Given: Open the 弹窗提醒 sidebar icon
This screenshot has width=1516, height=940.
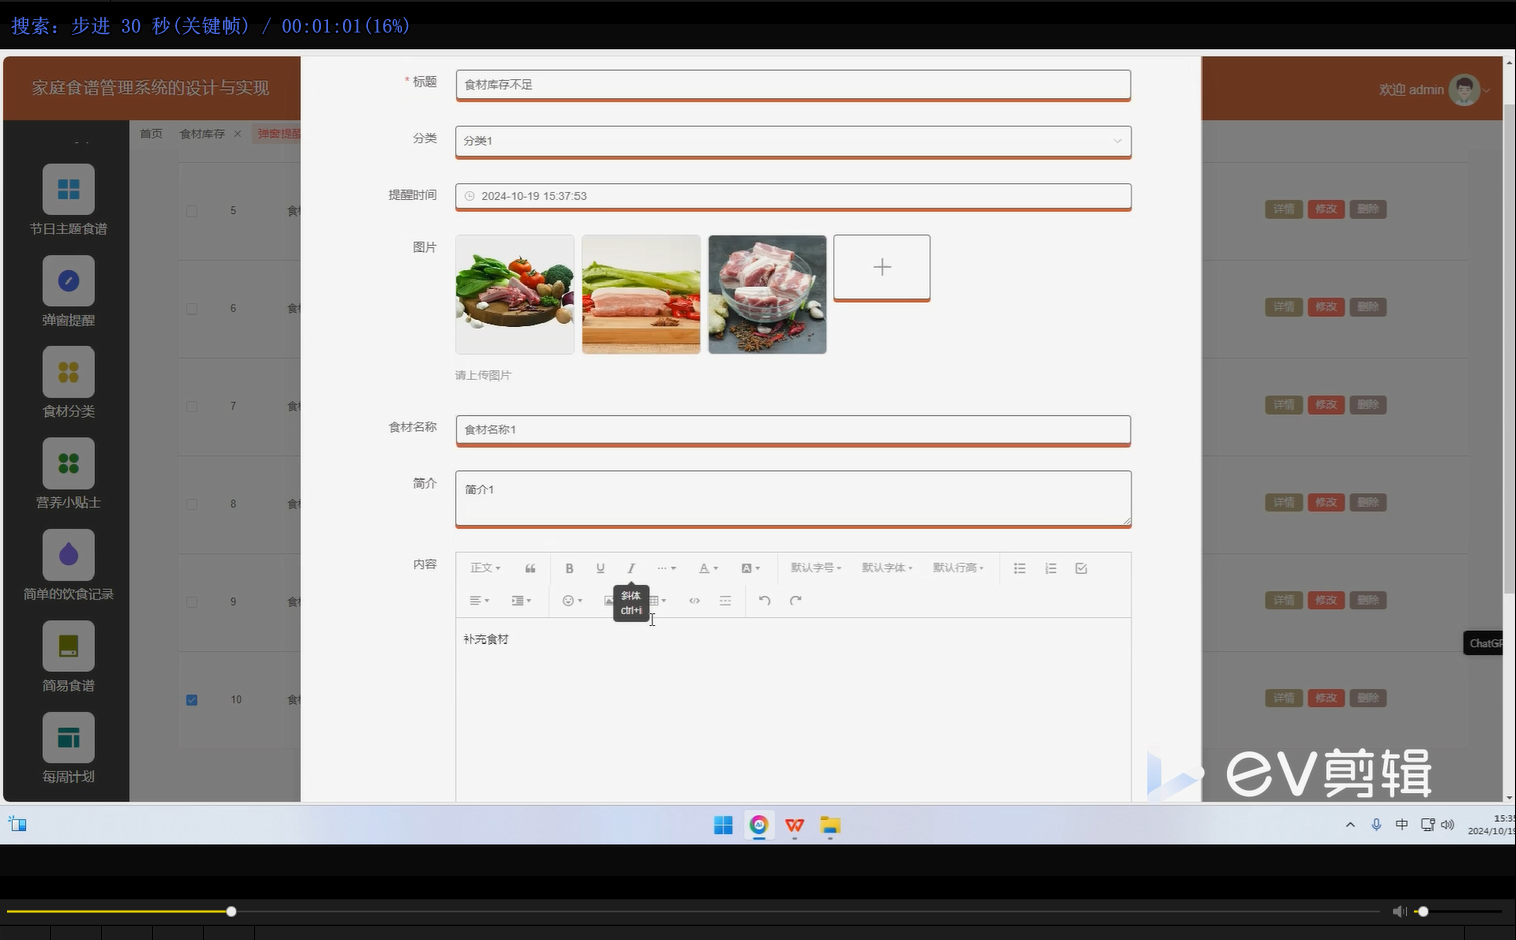Looking at the screenshot, I should 68,280.
